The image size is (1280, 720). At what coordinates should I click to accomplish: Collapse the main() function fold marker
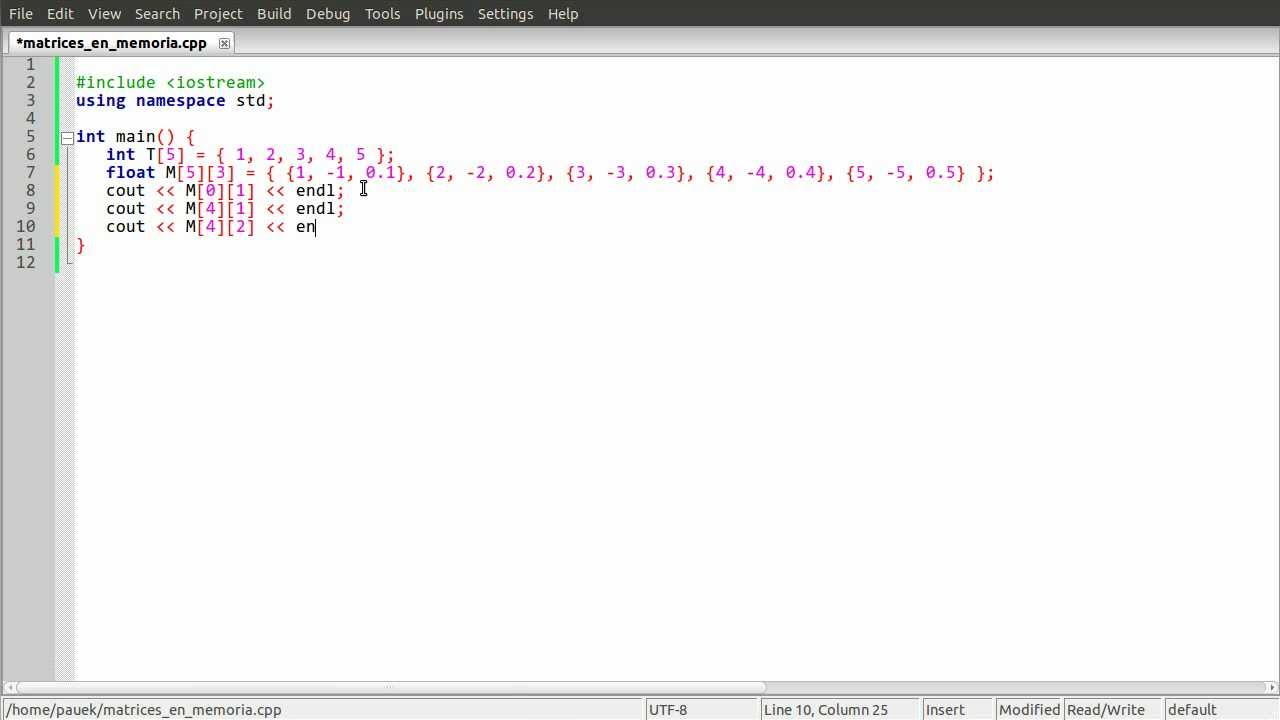67,137
